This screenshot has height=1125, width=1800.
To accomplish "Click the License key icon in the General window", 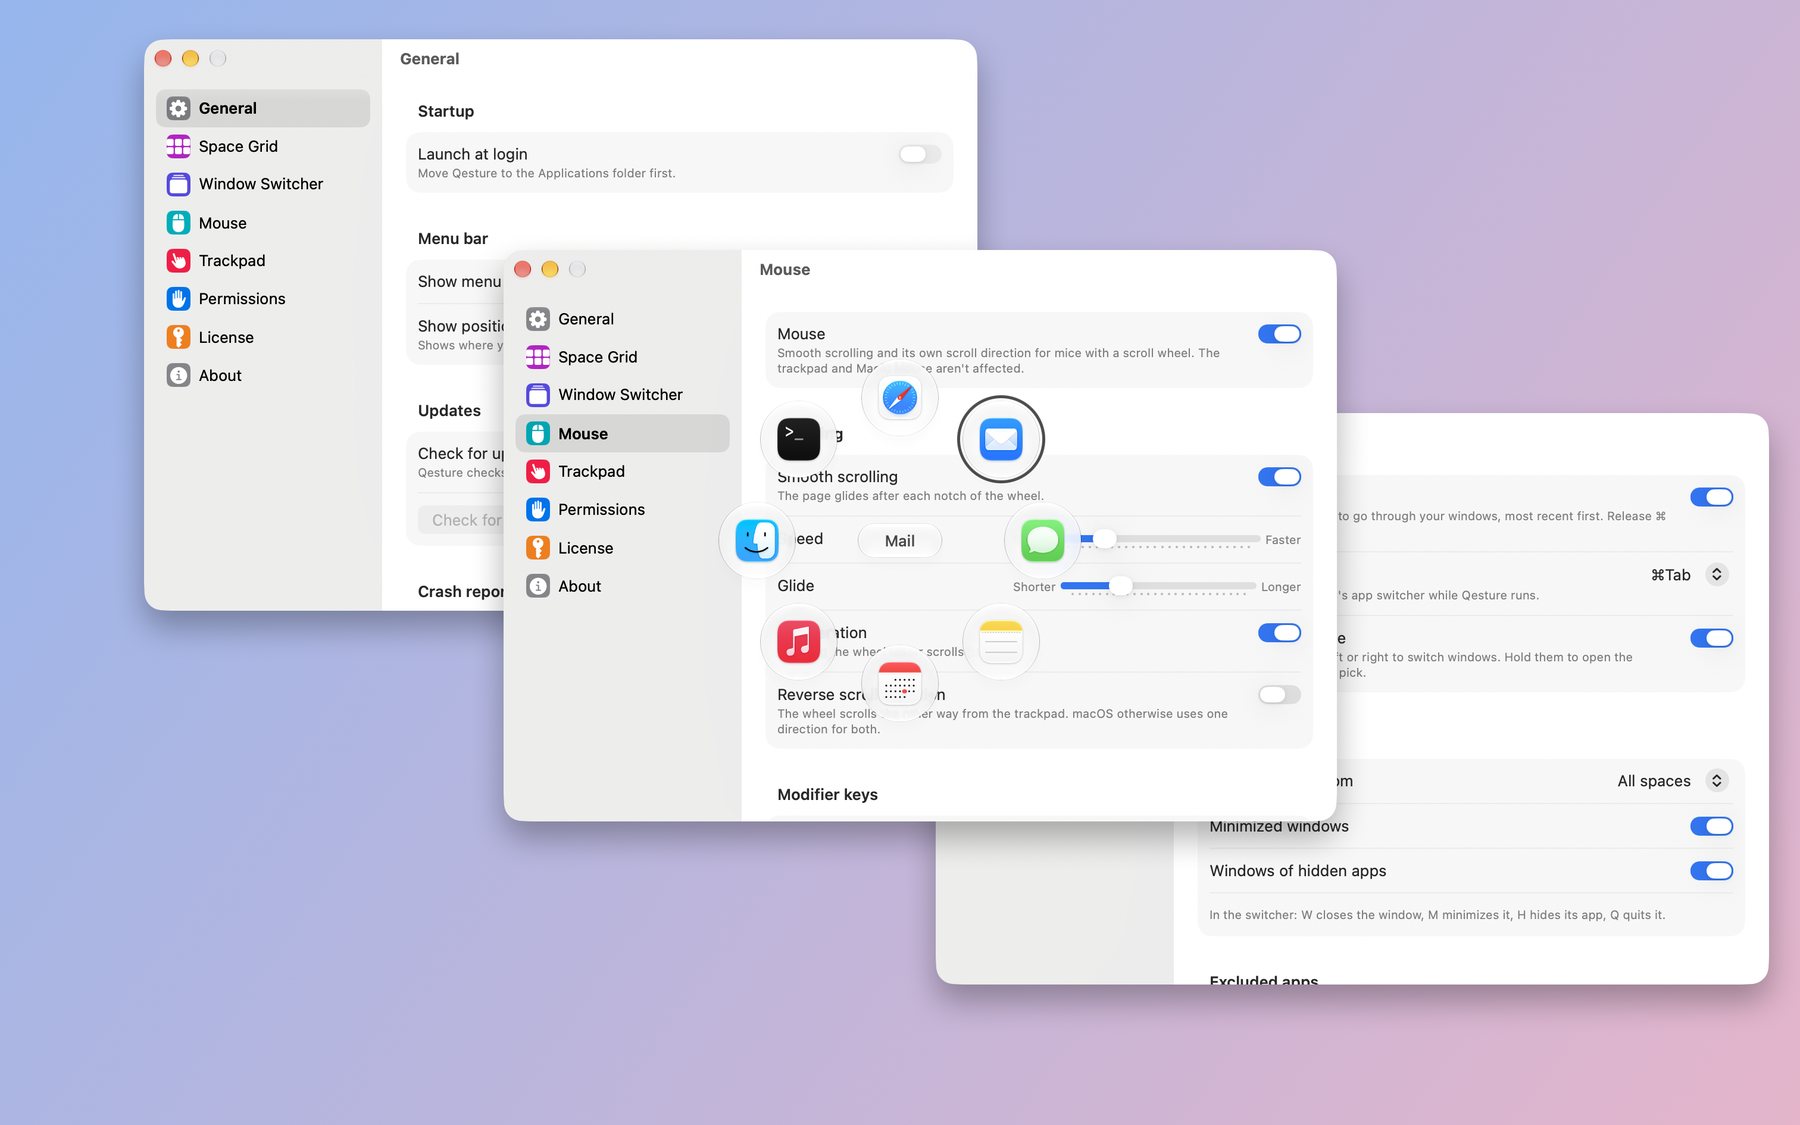I will pyautogui.click(x=178, y=337).
